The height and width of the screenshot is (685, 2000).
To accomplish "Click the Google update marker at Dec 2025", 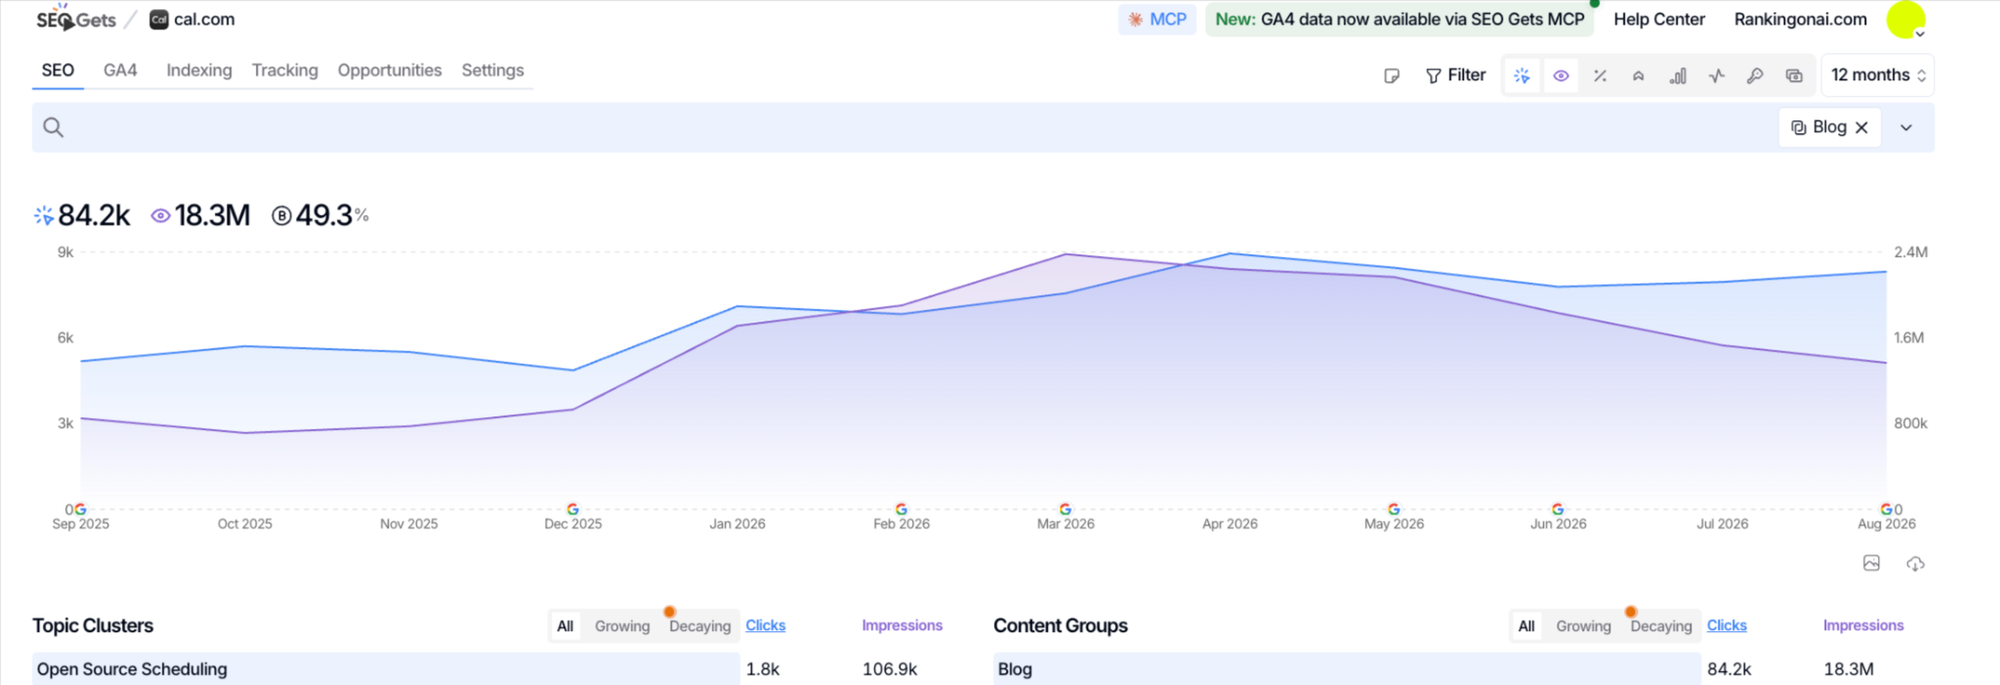I will (573, 509).
